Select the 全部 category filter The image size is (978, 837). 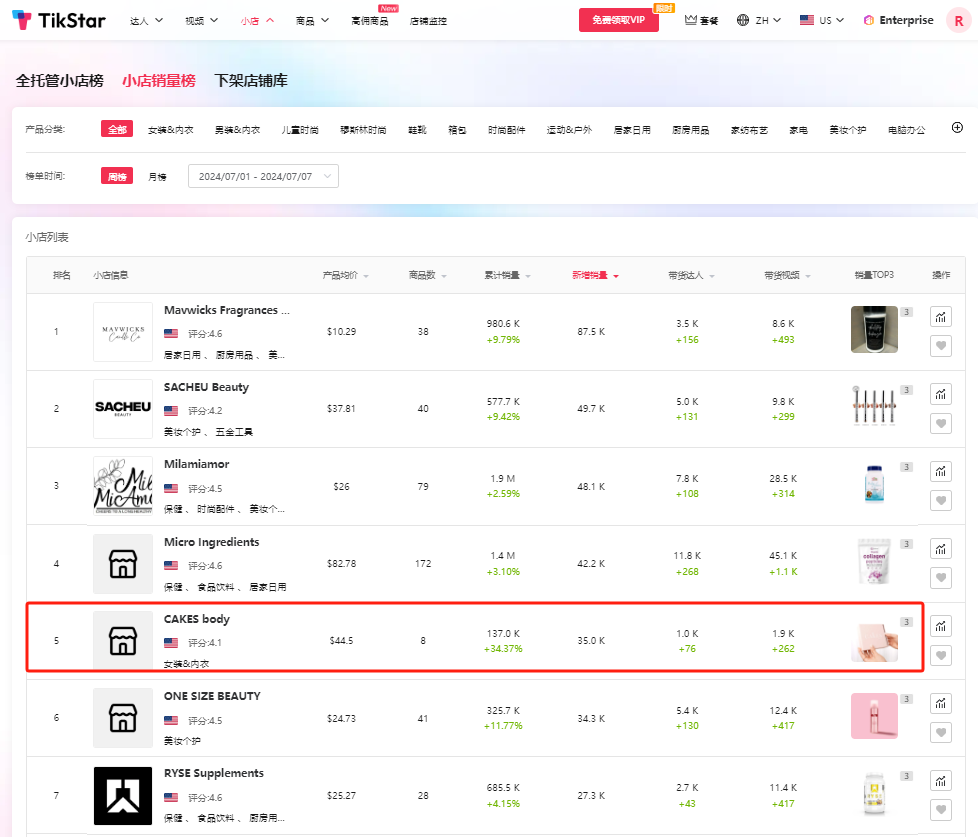117,129
